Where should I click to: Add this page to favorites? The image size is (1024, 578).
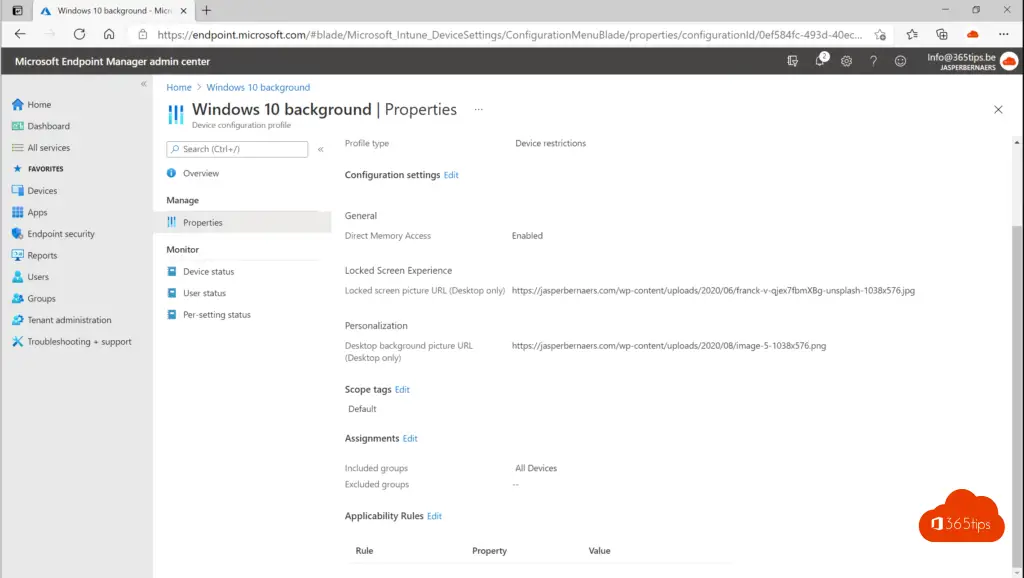880,35
